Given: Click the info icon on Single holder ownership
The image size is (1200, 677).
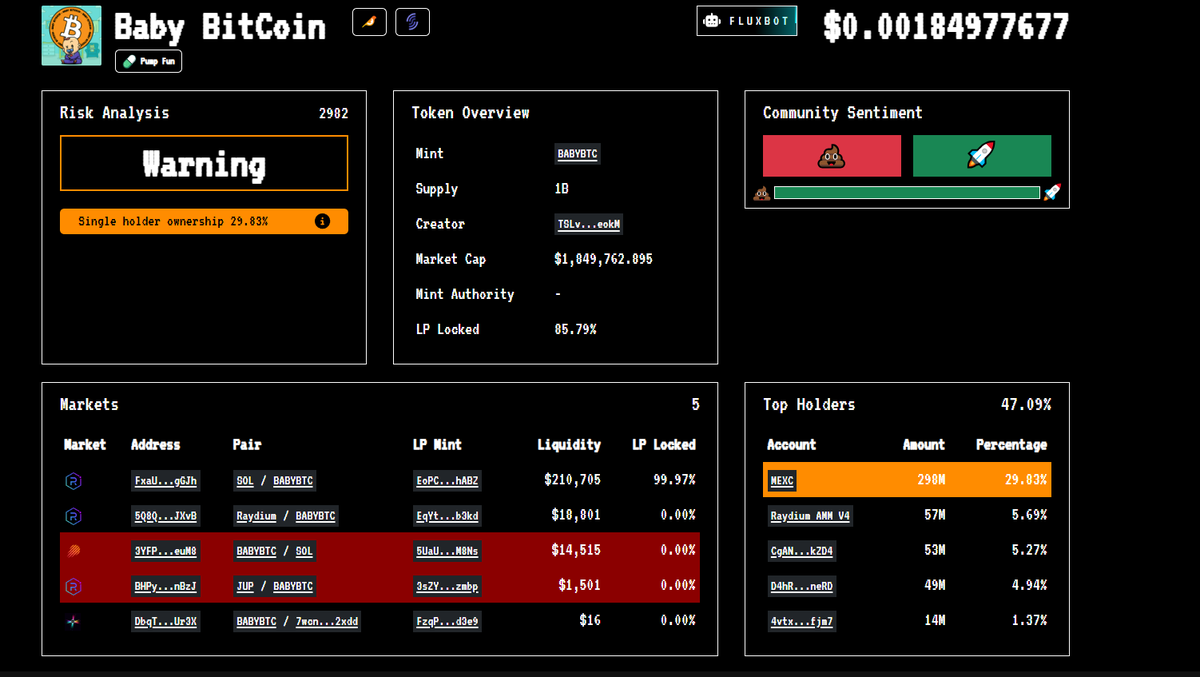Looking at the screenshot, I should (322, 221).
